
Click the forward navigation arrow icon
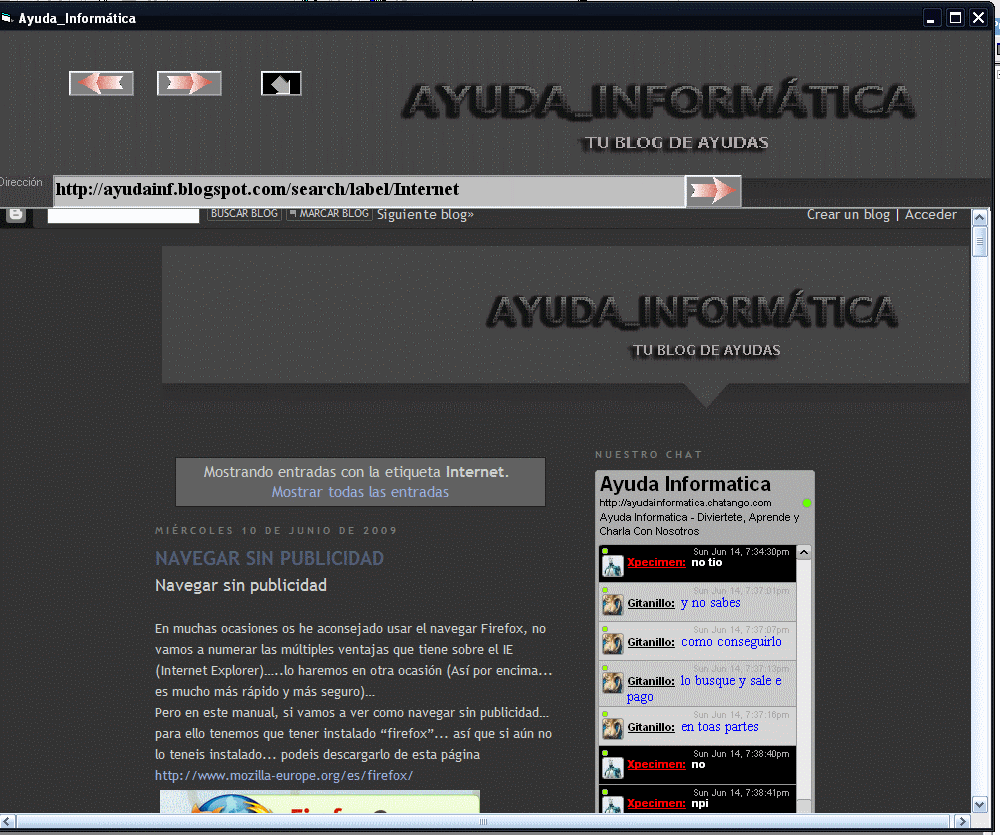coord(189,83)
